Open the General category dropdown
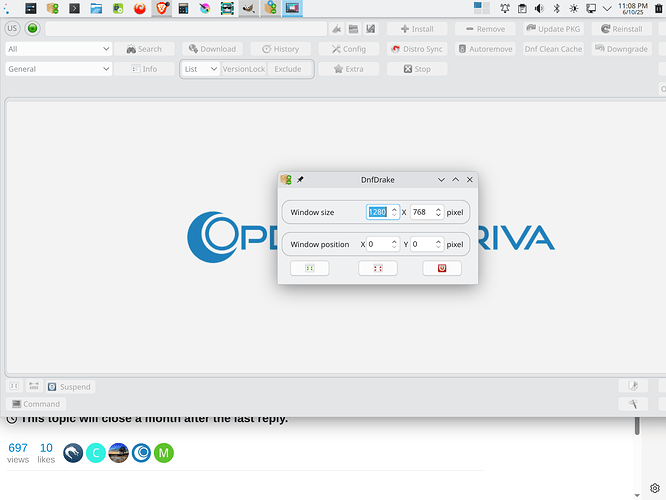The image size is (666, 500). pyautogui.click(x=59, y=69)
